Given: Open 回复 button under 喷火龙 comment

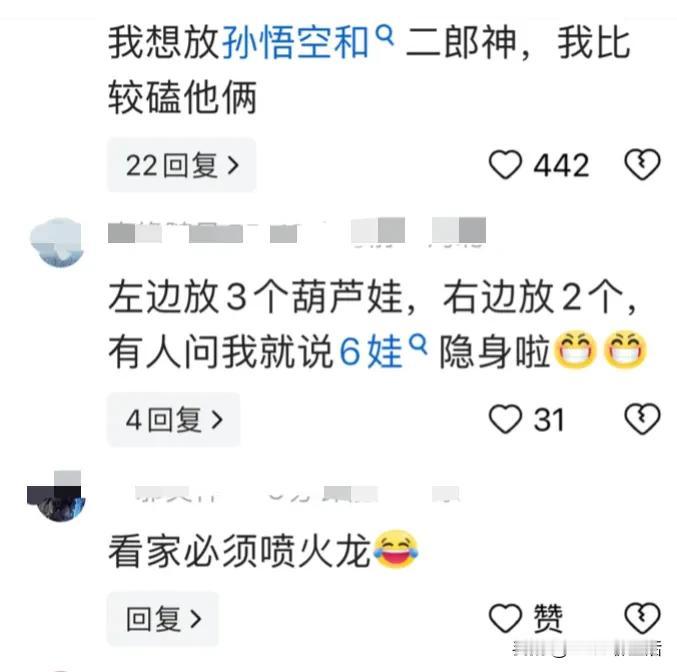Looking at the screenshot, I should [x=163, y=619].
